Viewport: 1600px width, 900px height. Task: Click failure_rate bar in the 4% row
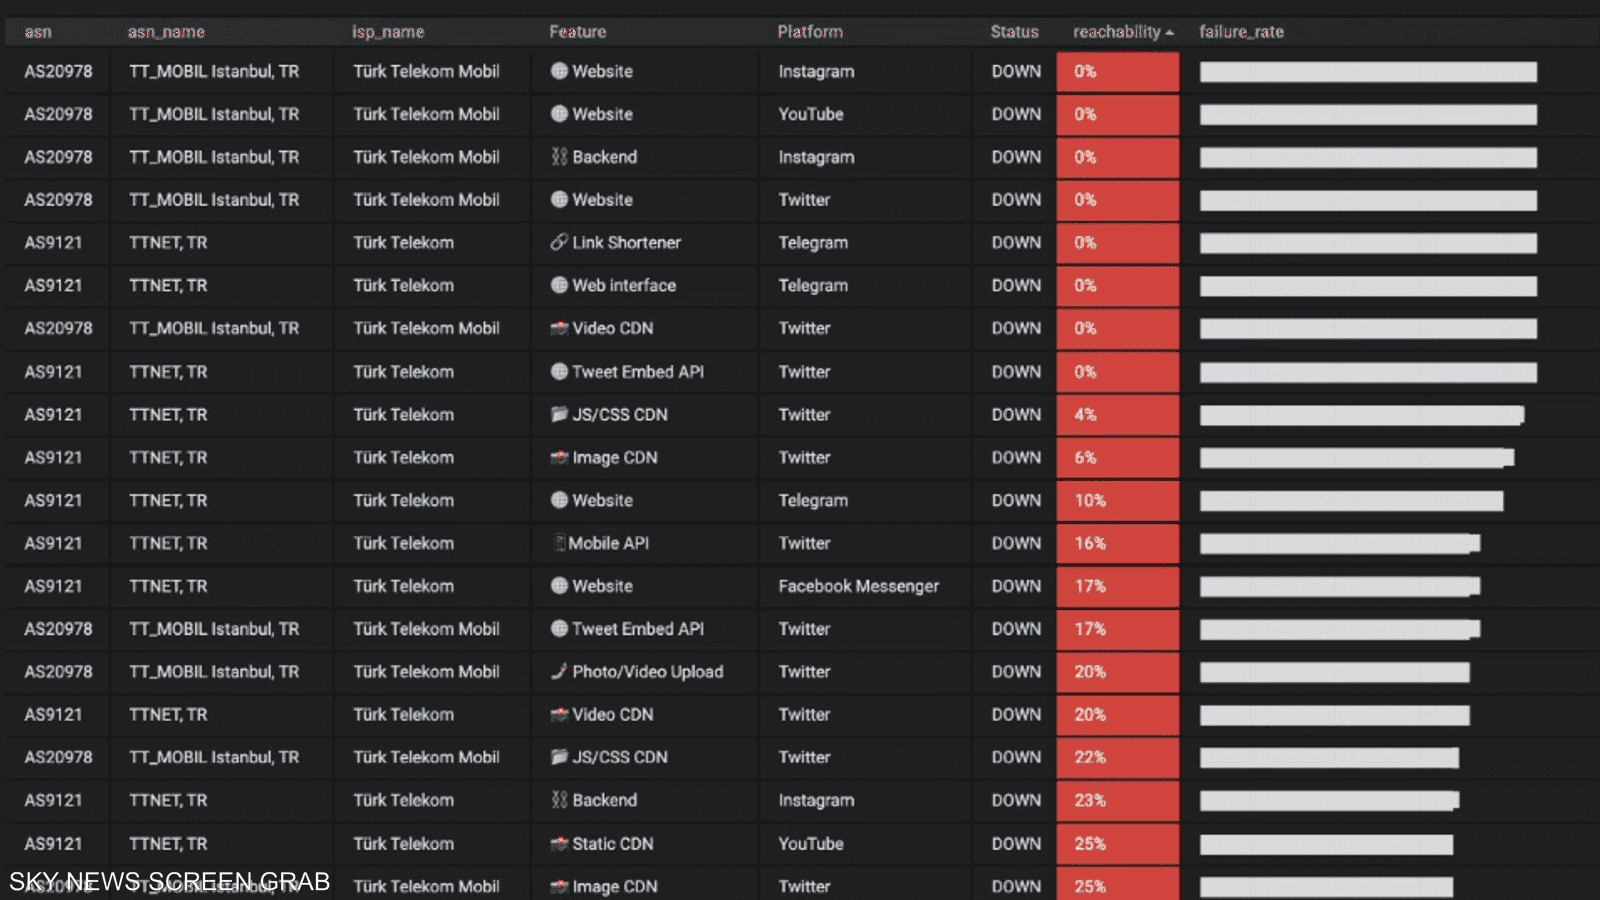tap(1362, 415)
